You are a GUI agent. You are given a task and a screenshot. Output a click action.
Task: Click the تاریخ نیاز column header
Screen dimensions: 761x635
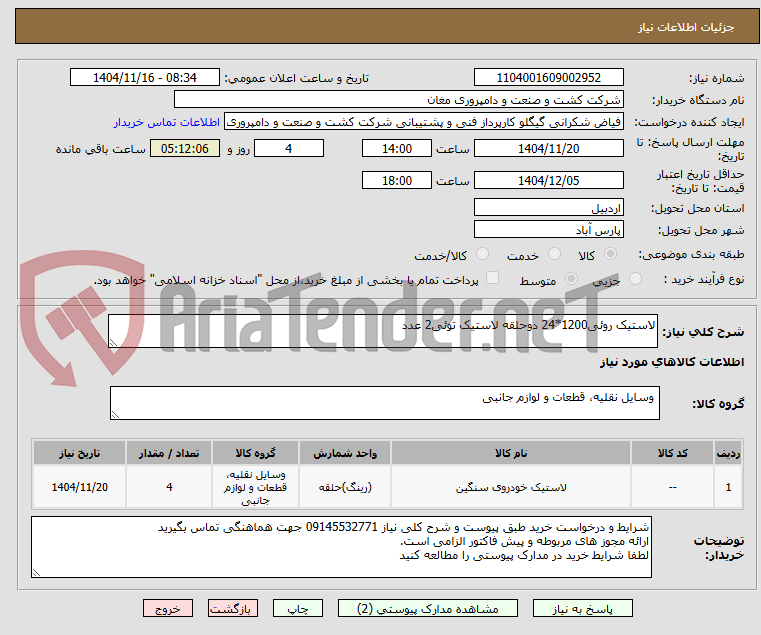pos(80,453)
